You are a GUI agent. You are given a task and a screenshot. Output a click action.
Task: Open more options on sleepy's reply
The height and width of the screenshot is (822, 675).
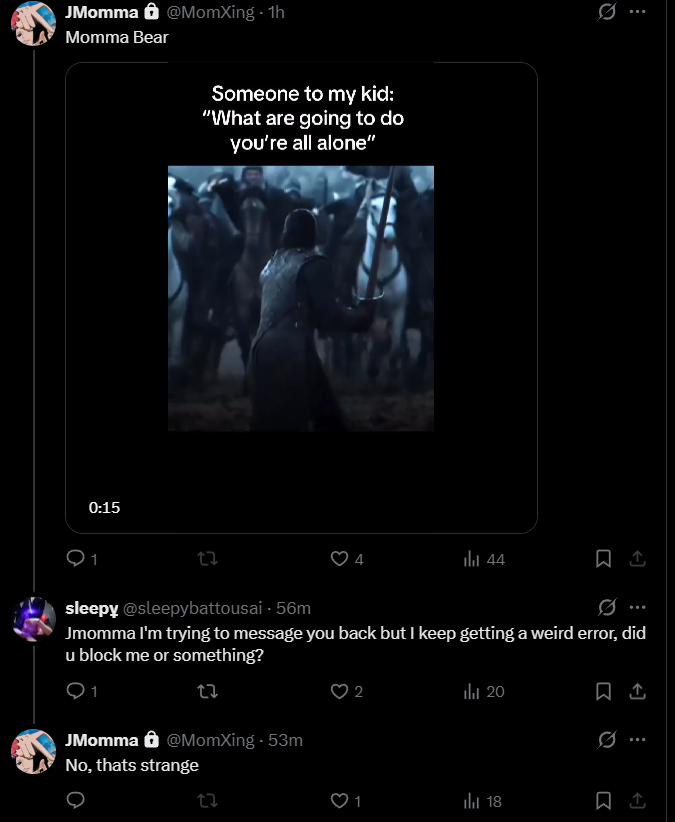pyautogui.click(x=638, y=607)
